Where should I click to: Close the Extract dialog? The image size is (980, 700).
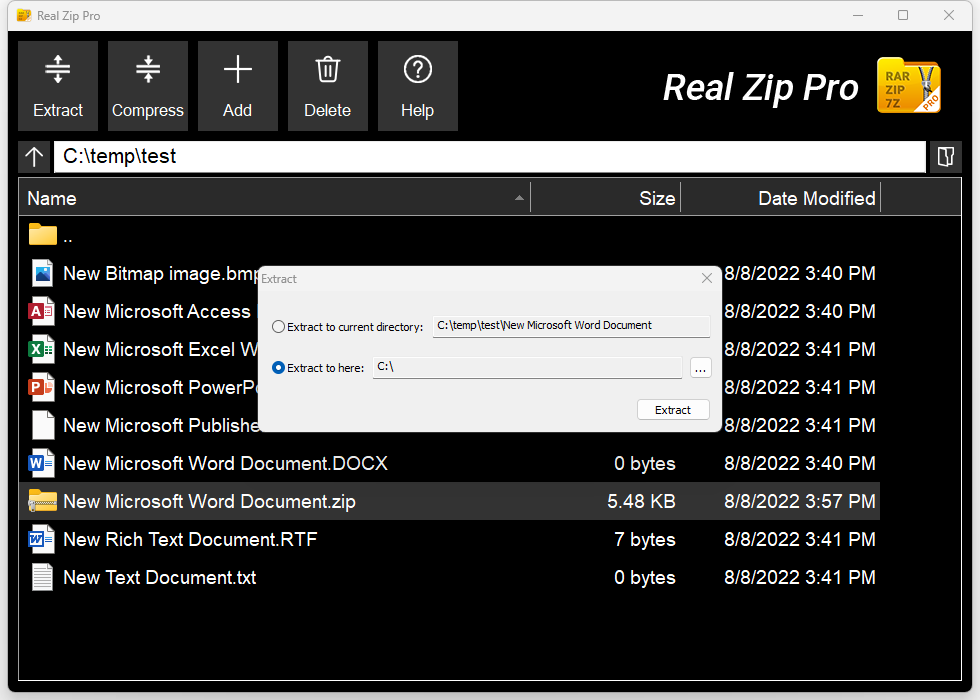[x=707, y=278]
